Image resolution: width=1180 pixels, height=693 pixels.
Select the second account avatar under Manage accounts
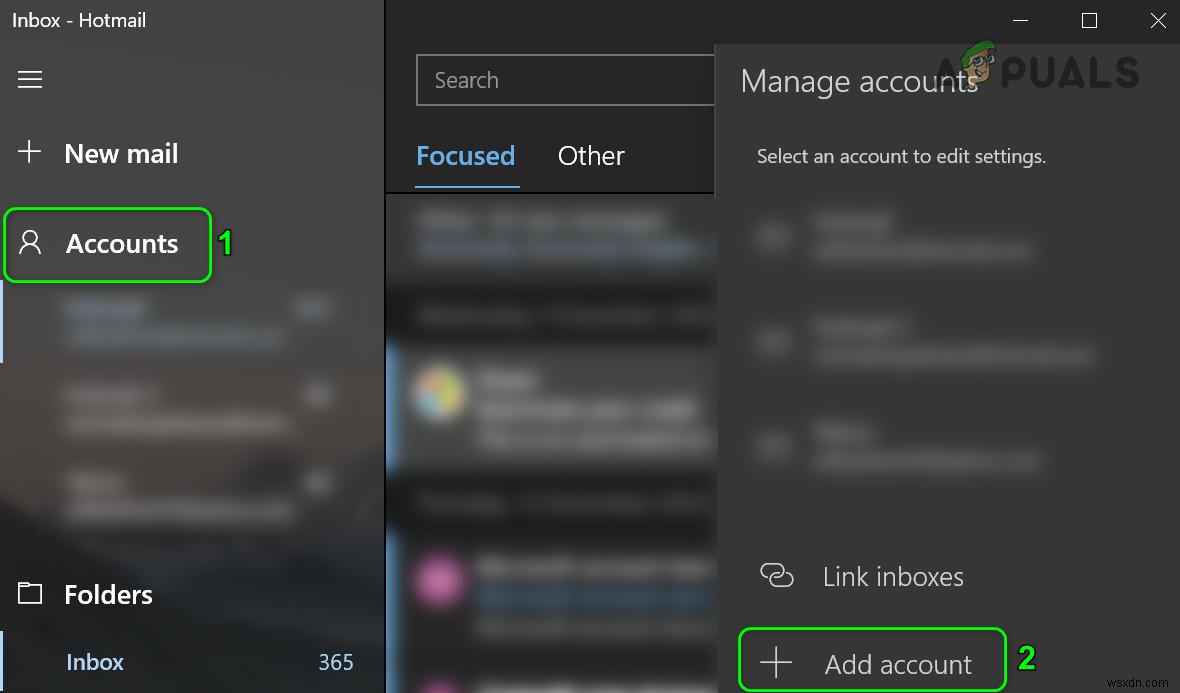[x=773, y=342]
